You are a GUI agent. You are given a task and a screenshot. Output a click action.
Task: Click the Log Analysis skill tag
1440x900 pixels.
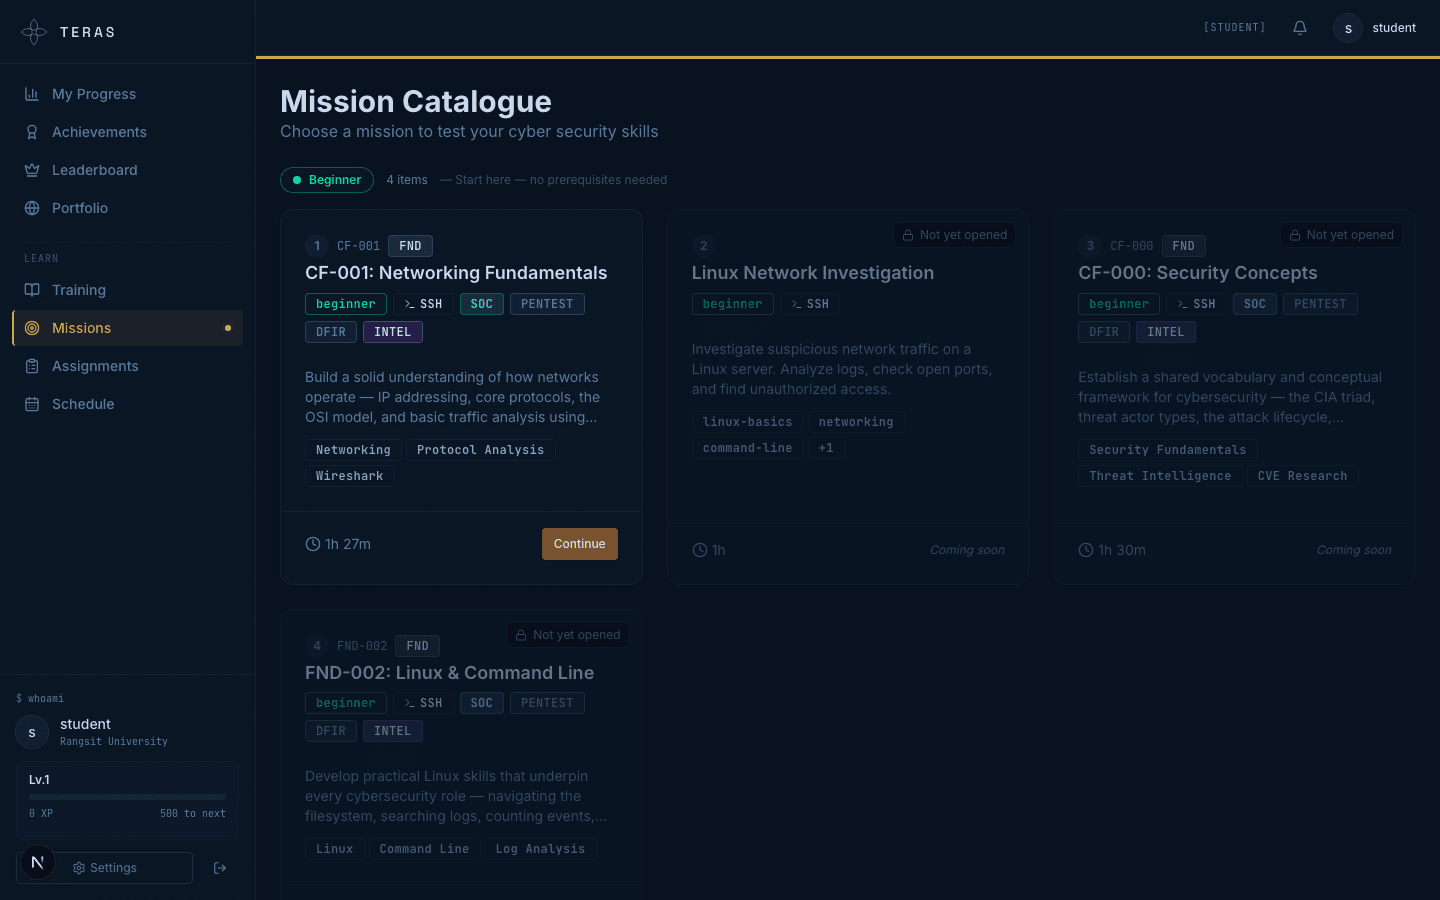(540, 849)
